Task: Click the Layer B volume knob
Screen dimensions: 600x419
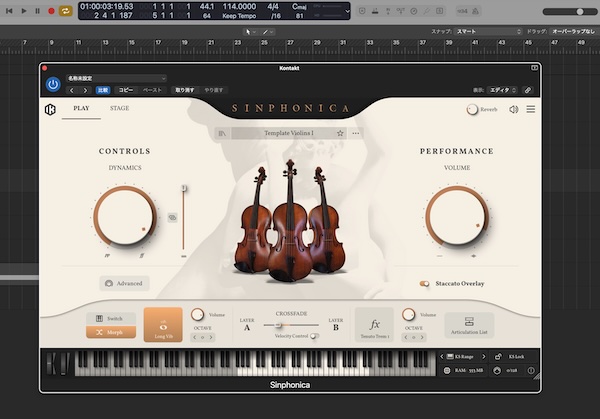Action: [x=408, y=315]
